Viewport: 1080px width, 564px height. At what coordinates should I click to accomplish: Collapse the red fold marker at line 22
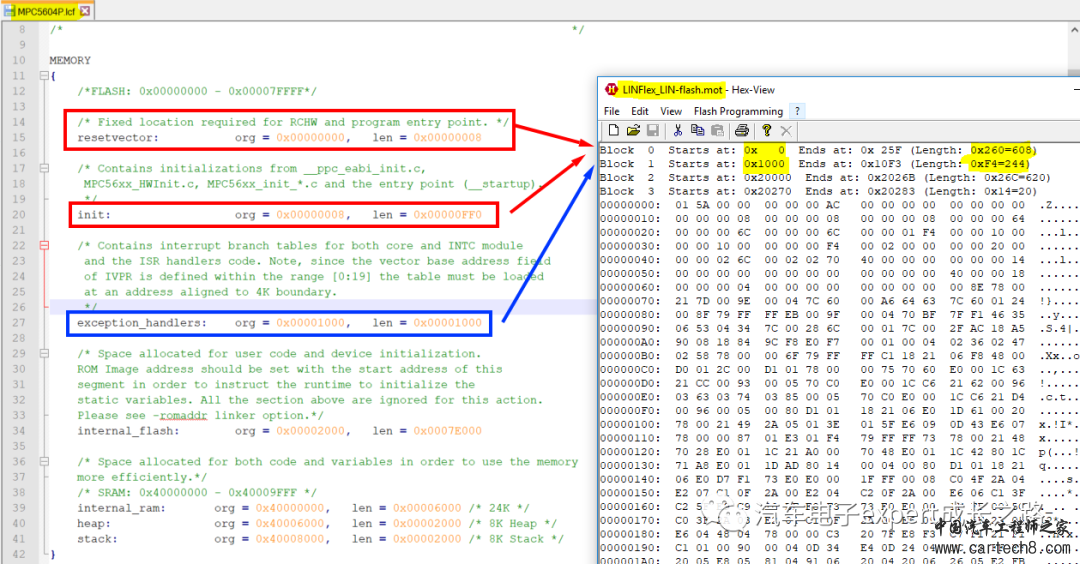44,245
